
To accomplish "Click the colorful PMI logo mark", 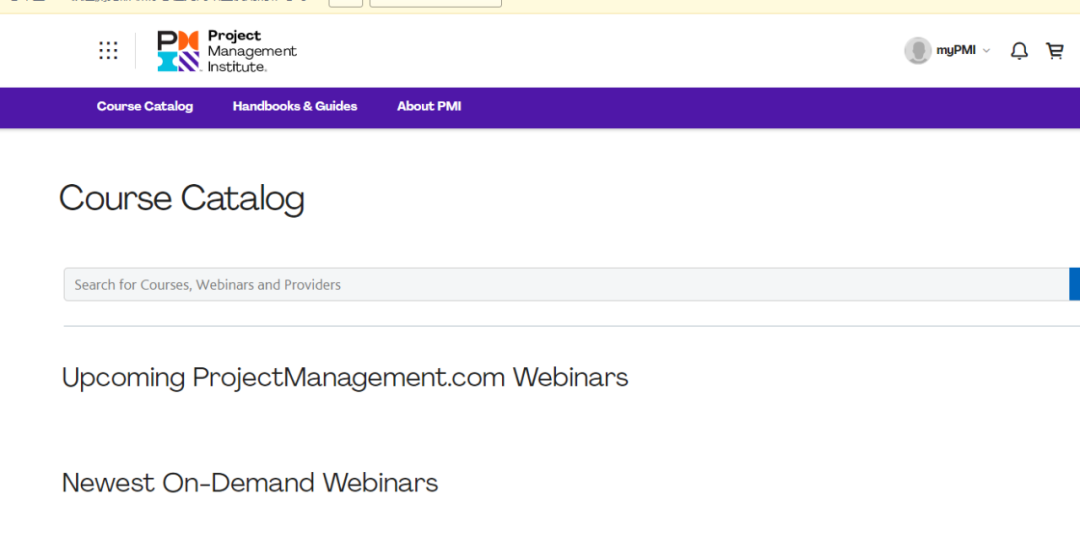I will click(x=178, y=51).
